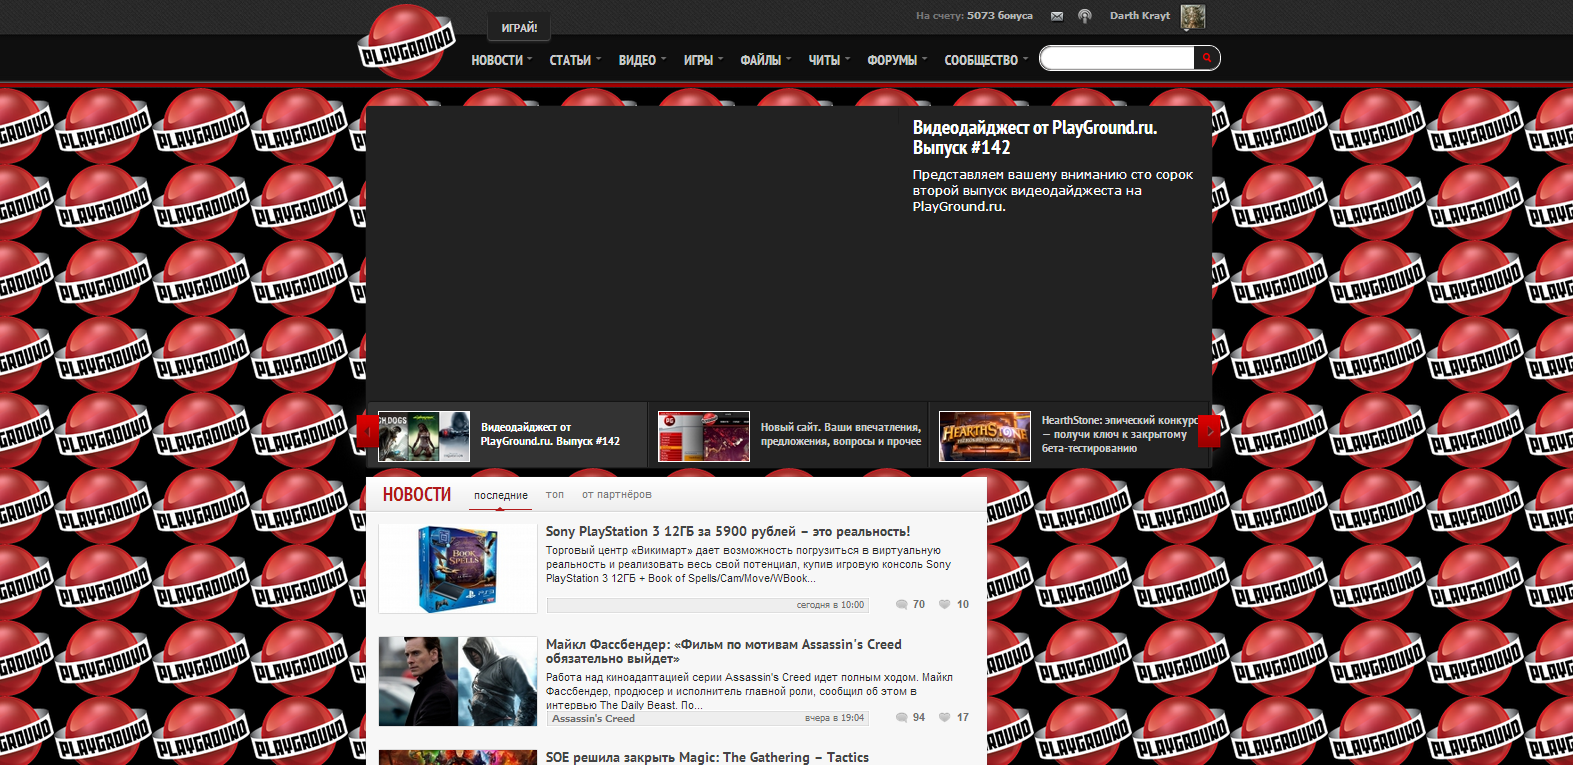The width and height of the screenshot is (1573, 765).
Task: Open the HearthStone: эпический конкурс carousel title
Action: point(1119,434)
